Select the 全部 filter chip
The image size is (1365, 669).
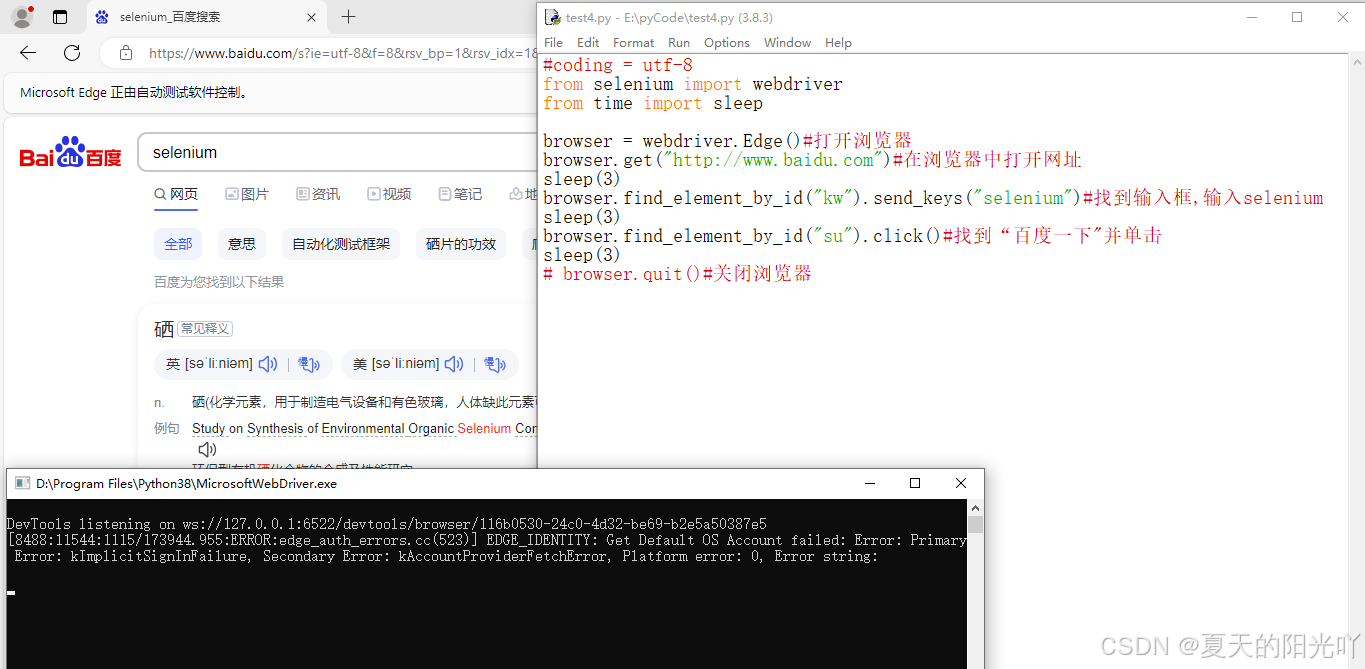pyautogui.click(x=178, y=244)
